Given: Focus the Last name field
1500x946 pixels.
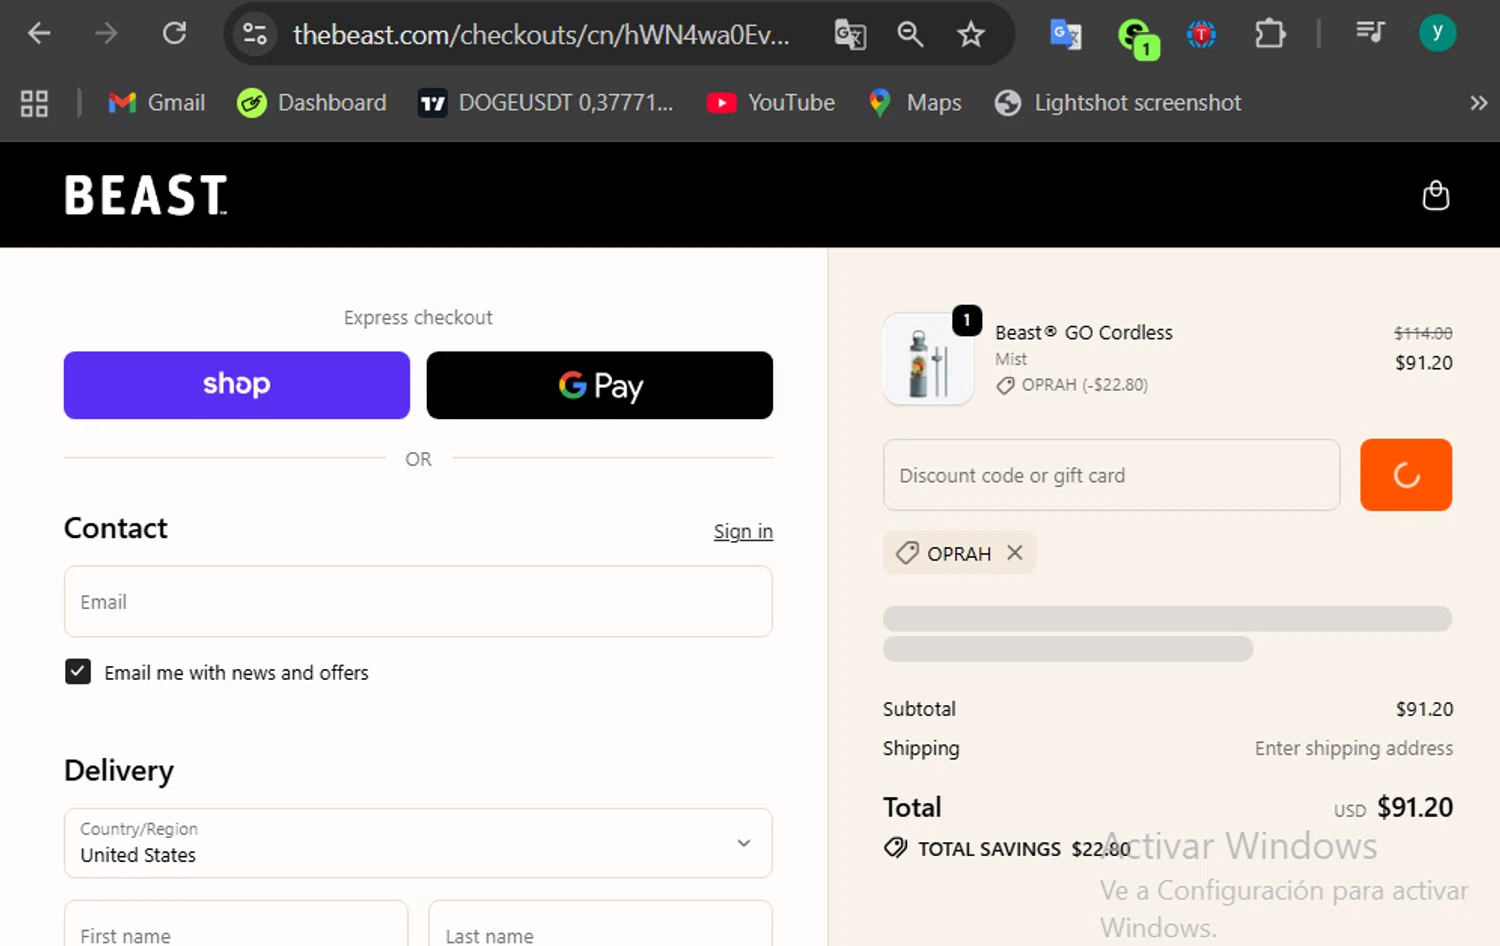Looking at the screenshot, I should click(600, 924).
